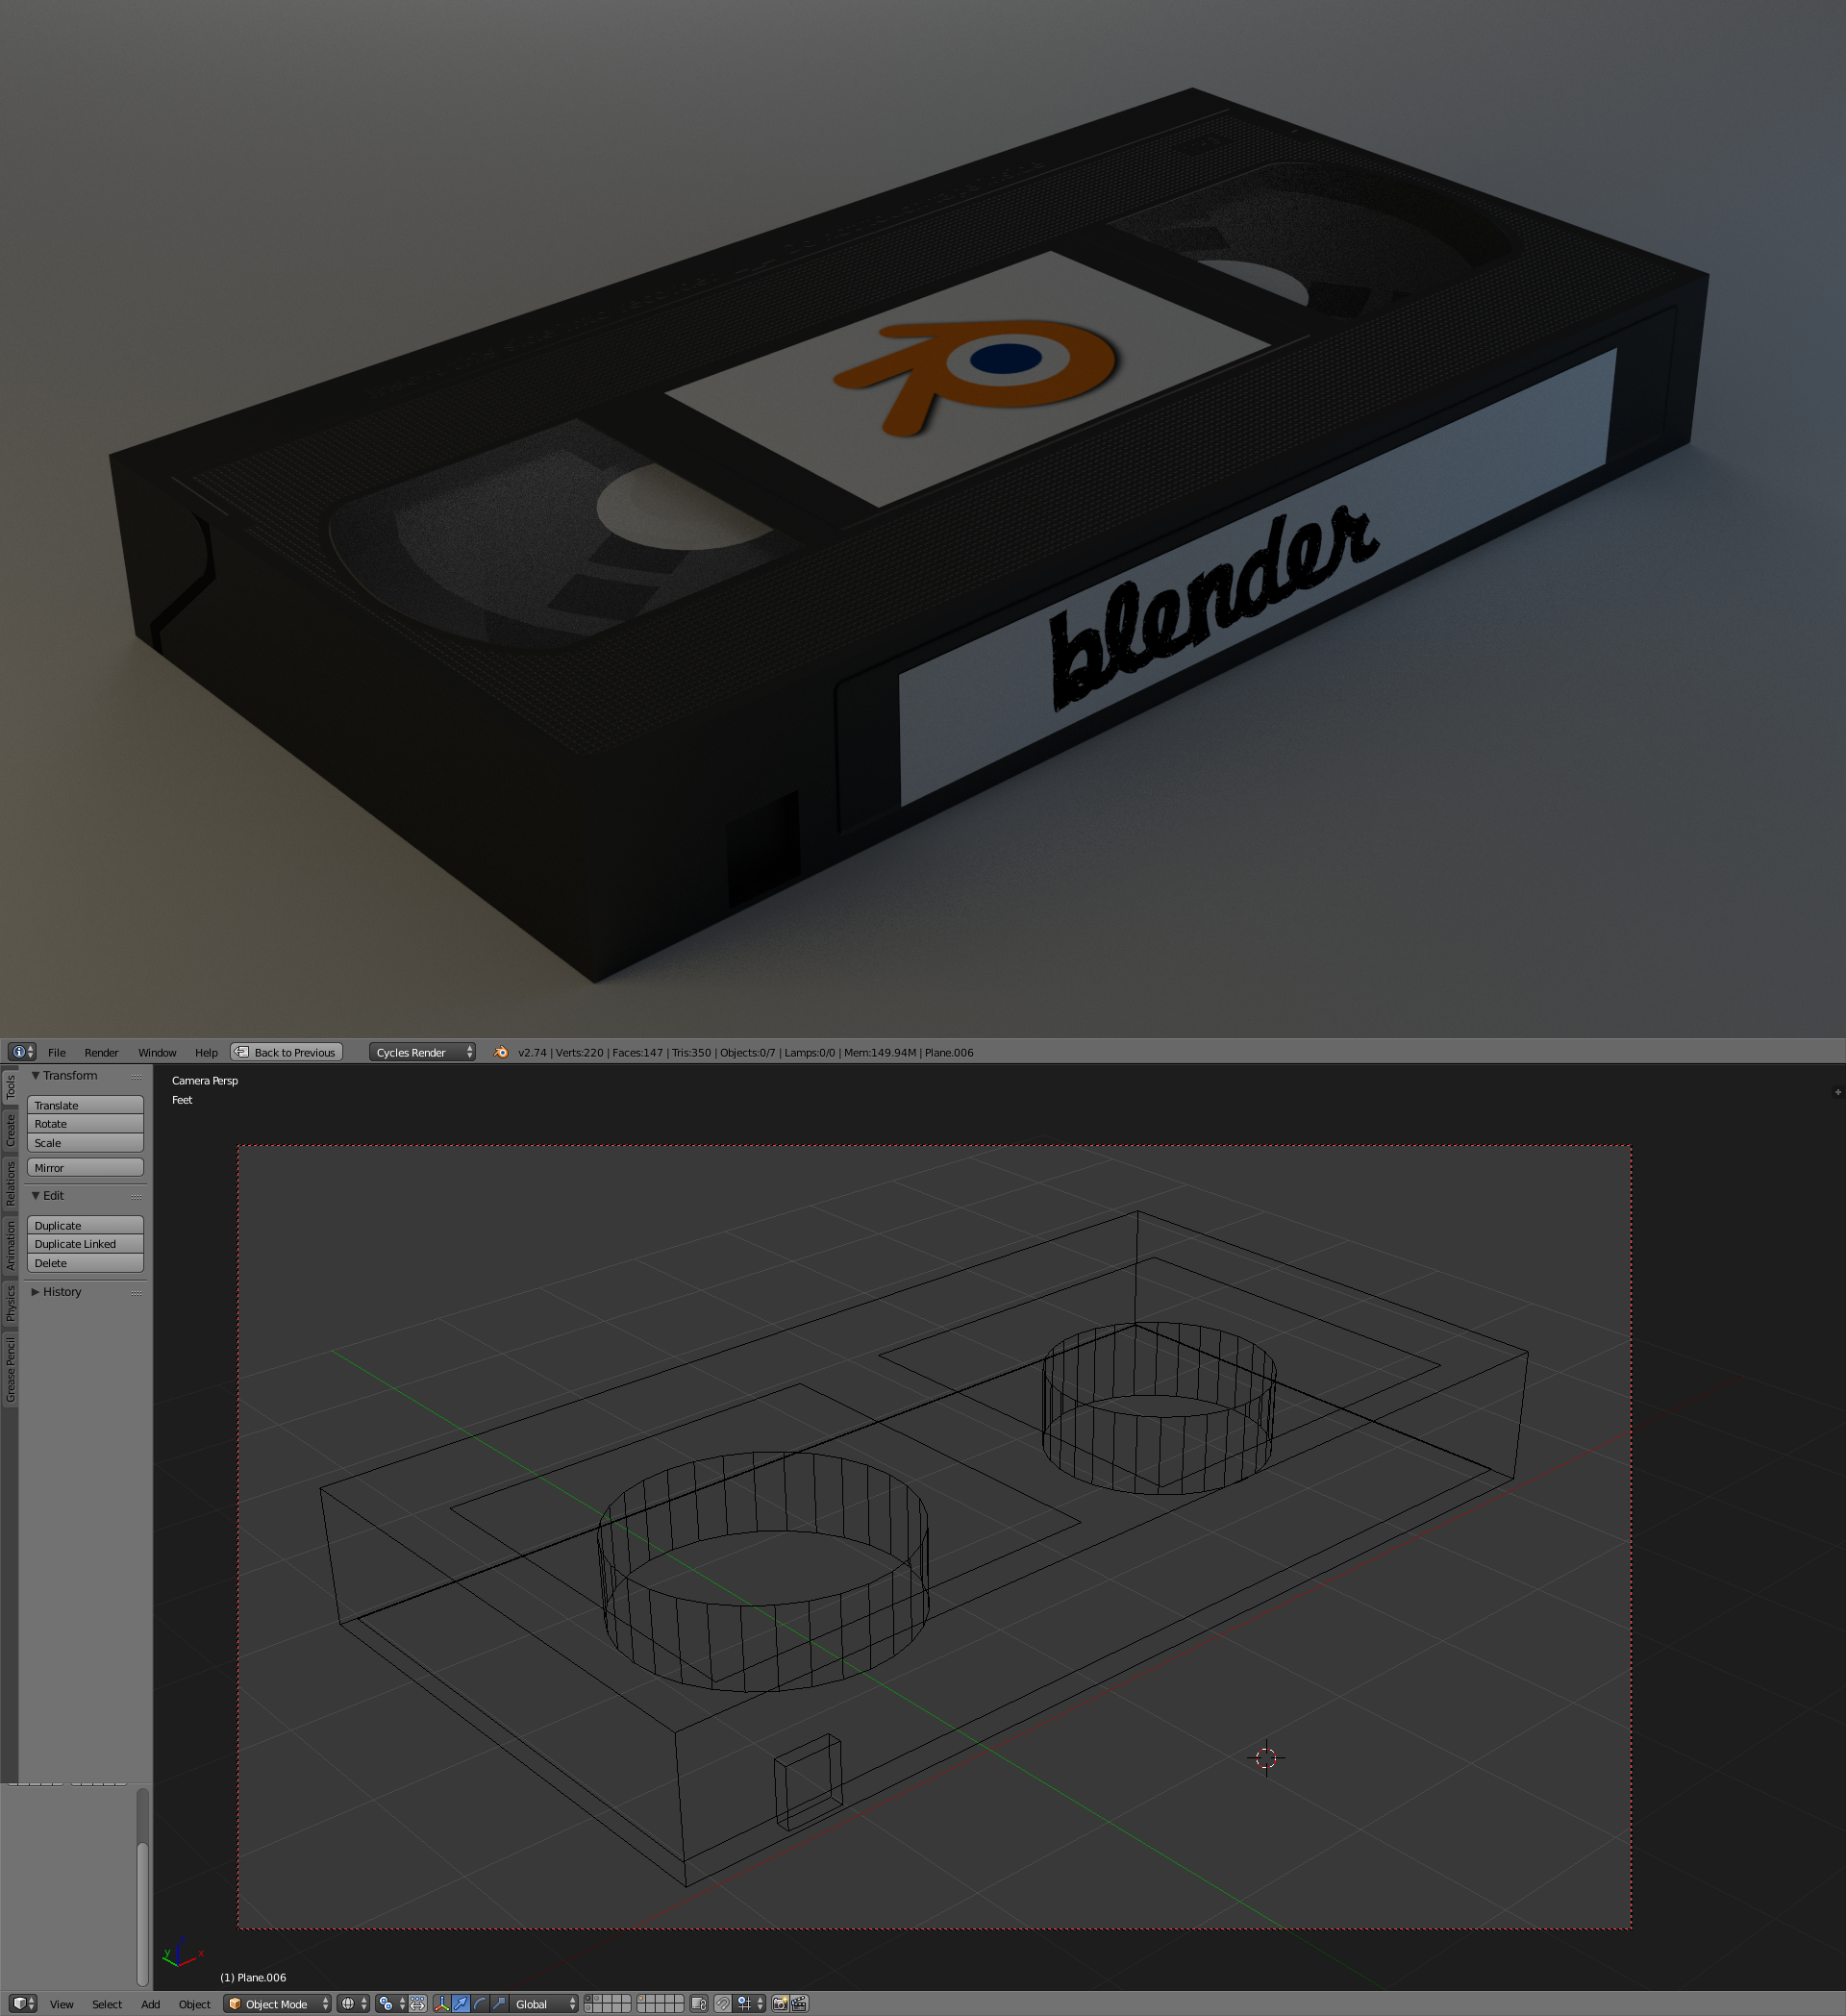The width and height of the screenshot is (1846, 2016).
Task: Click the 'Mem:149.94M' statistic text
Action: click(880, 1052)
